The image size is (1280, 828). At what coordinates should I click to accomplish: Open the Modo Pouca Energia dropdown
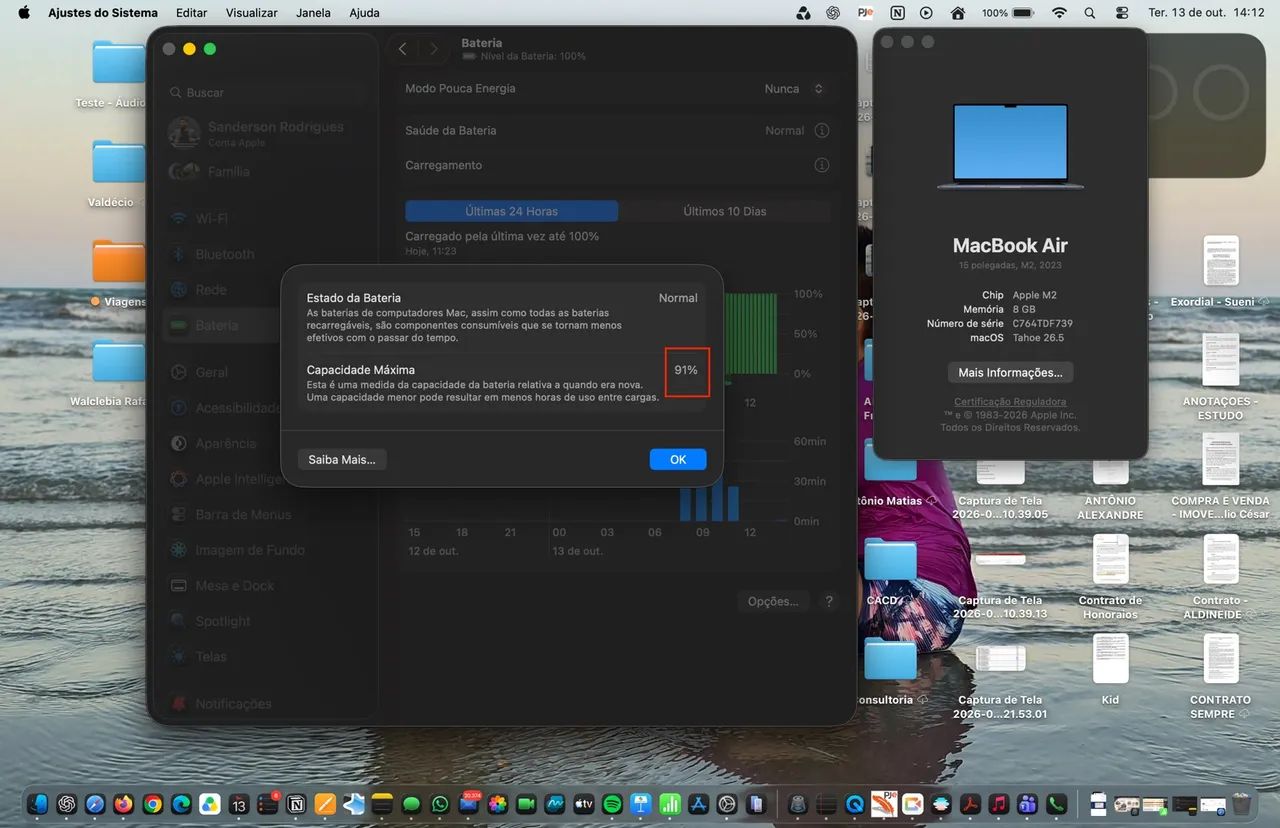coord(795,89)
